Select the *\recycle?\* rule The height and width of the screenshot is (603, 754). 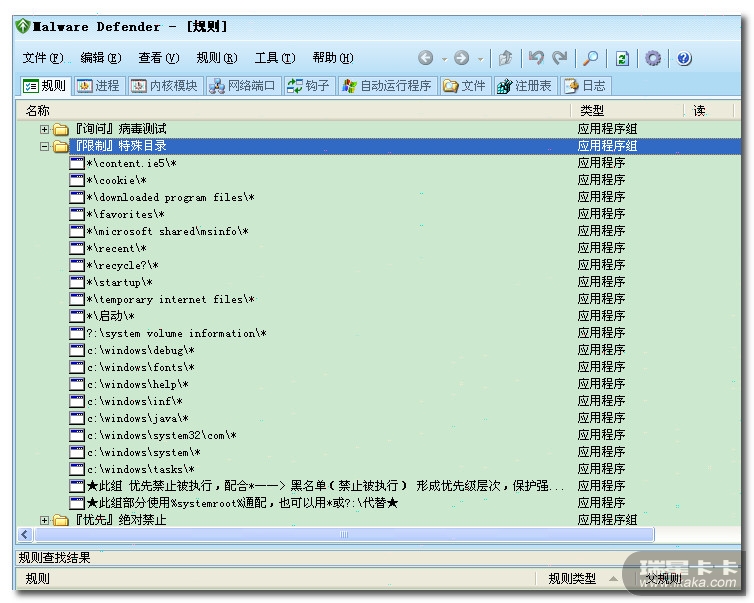click(123, 265)
